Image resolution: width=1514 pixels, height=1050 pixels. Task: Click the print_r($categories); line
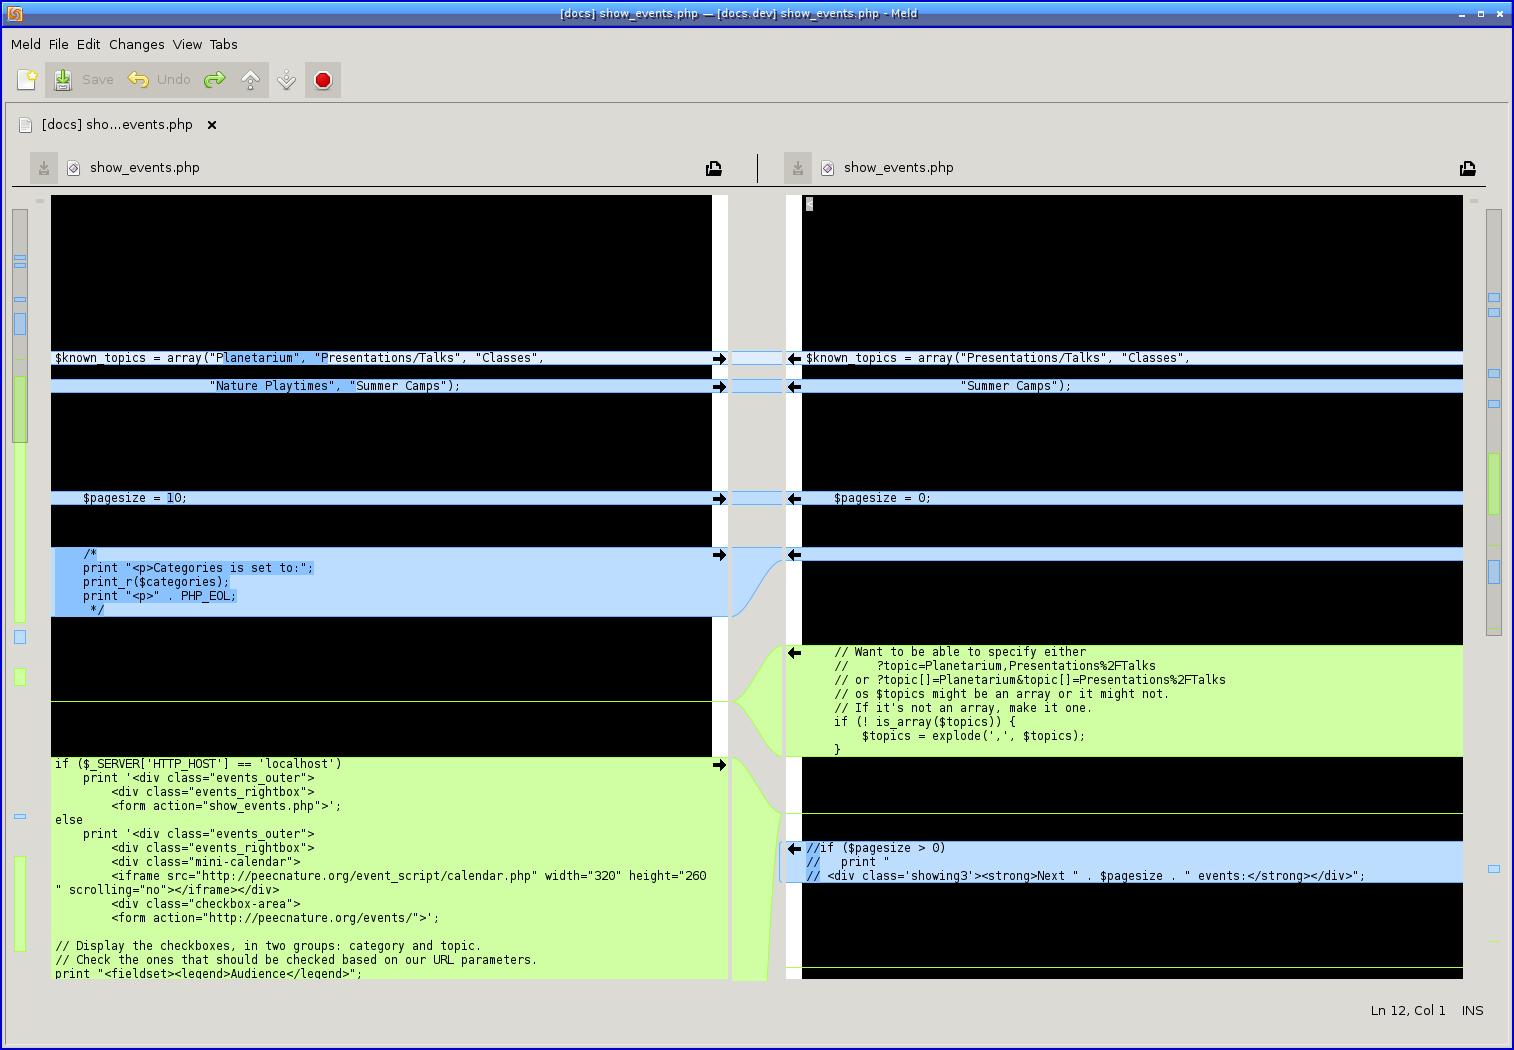pos(156,582)
